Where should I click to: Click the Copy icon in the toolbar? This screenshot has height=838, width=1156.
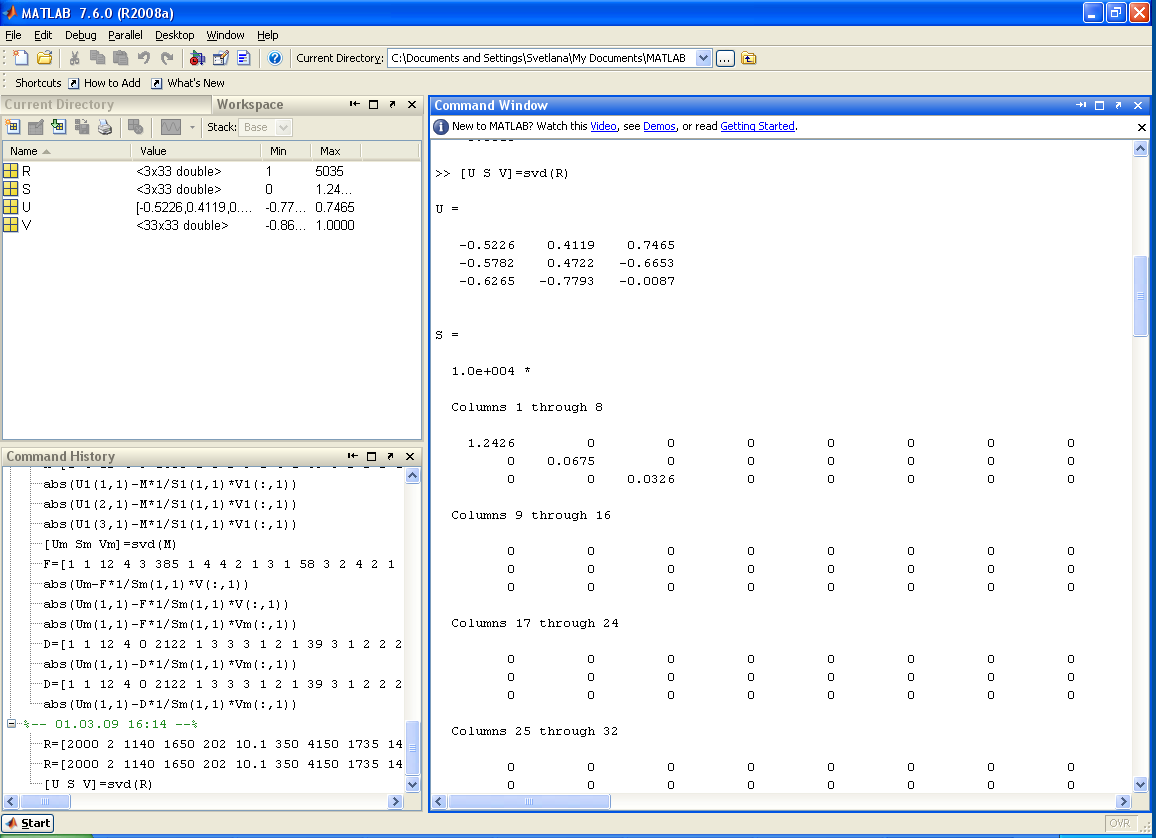point(97,57)
